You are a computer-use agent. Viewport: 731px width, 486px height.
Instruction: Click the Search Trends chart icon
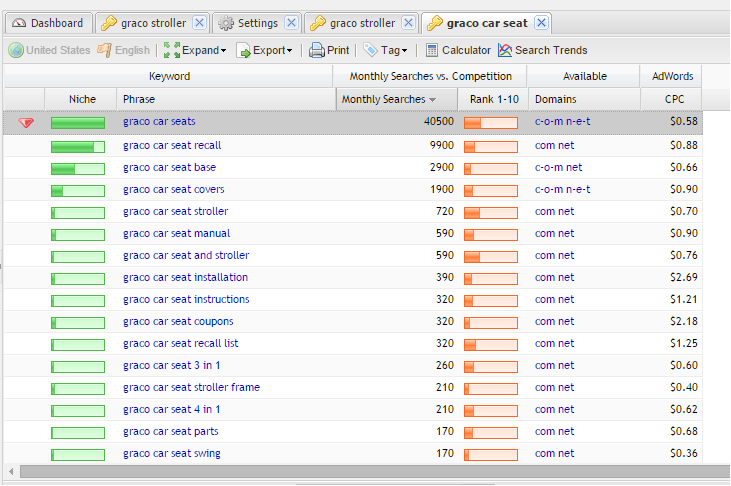click(505, 50)
